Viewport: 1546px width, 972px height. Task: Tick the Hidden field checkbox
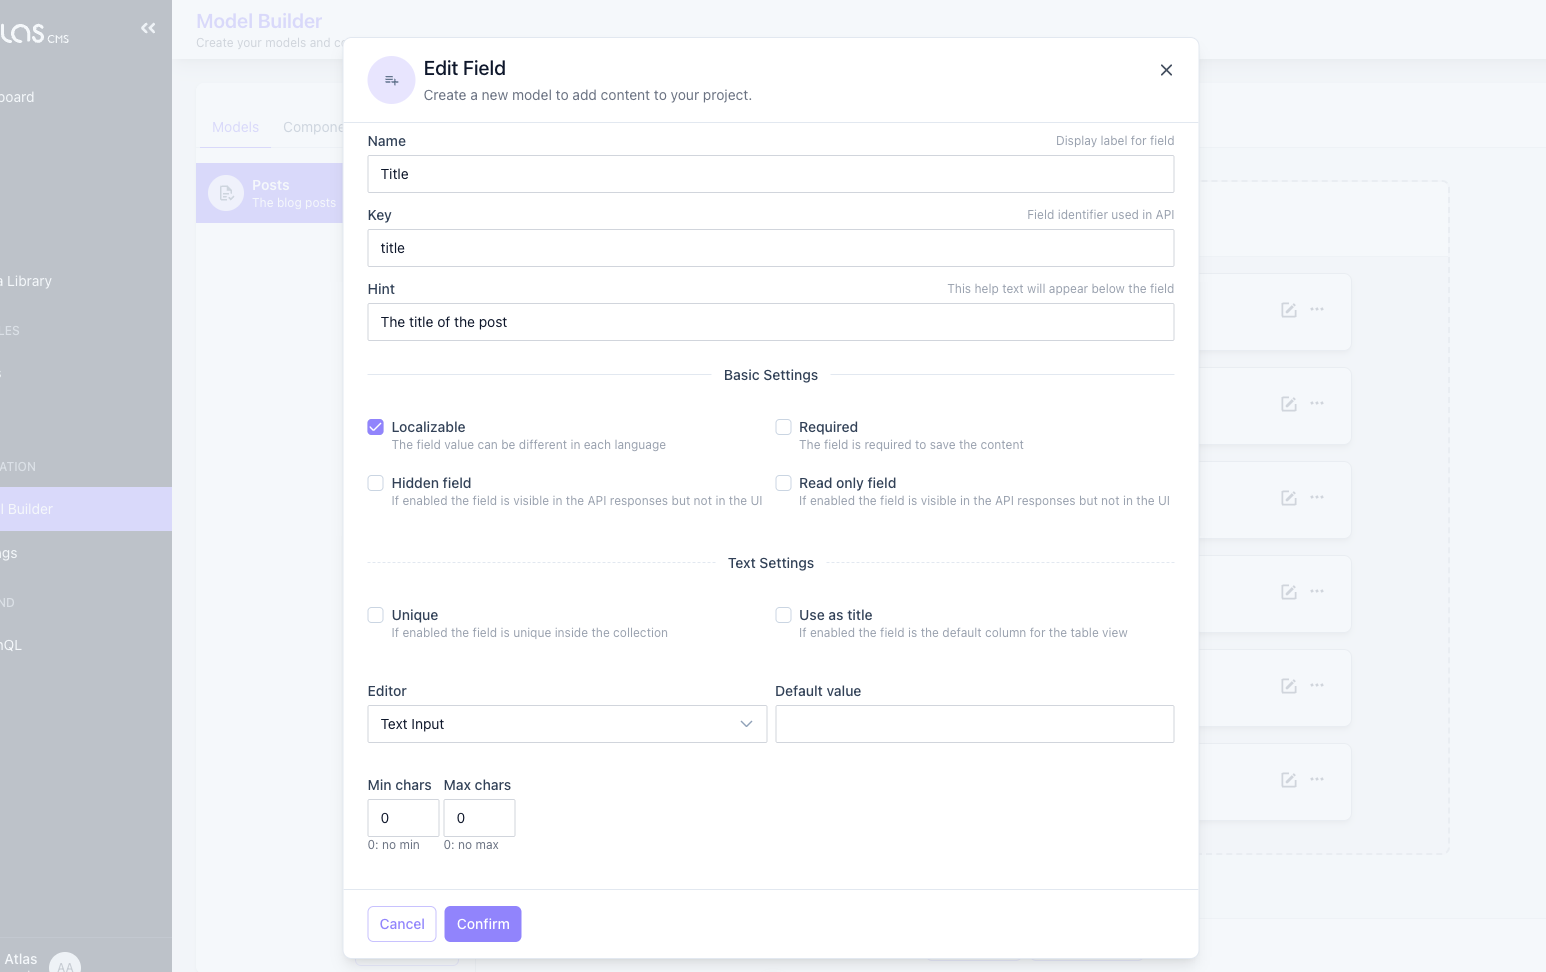[x=376, y=483]
